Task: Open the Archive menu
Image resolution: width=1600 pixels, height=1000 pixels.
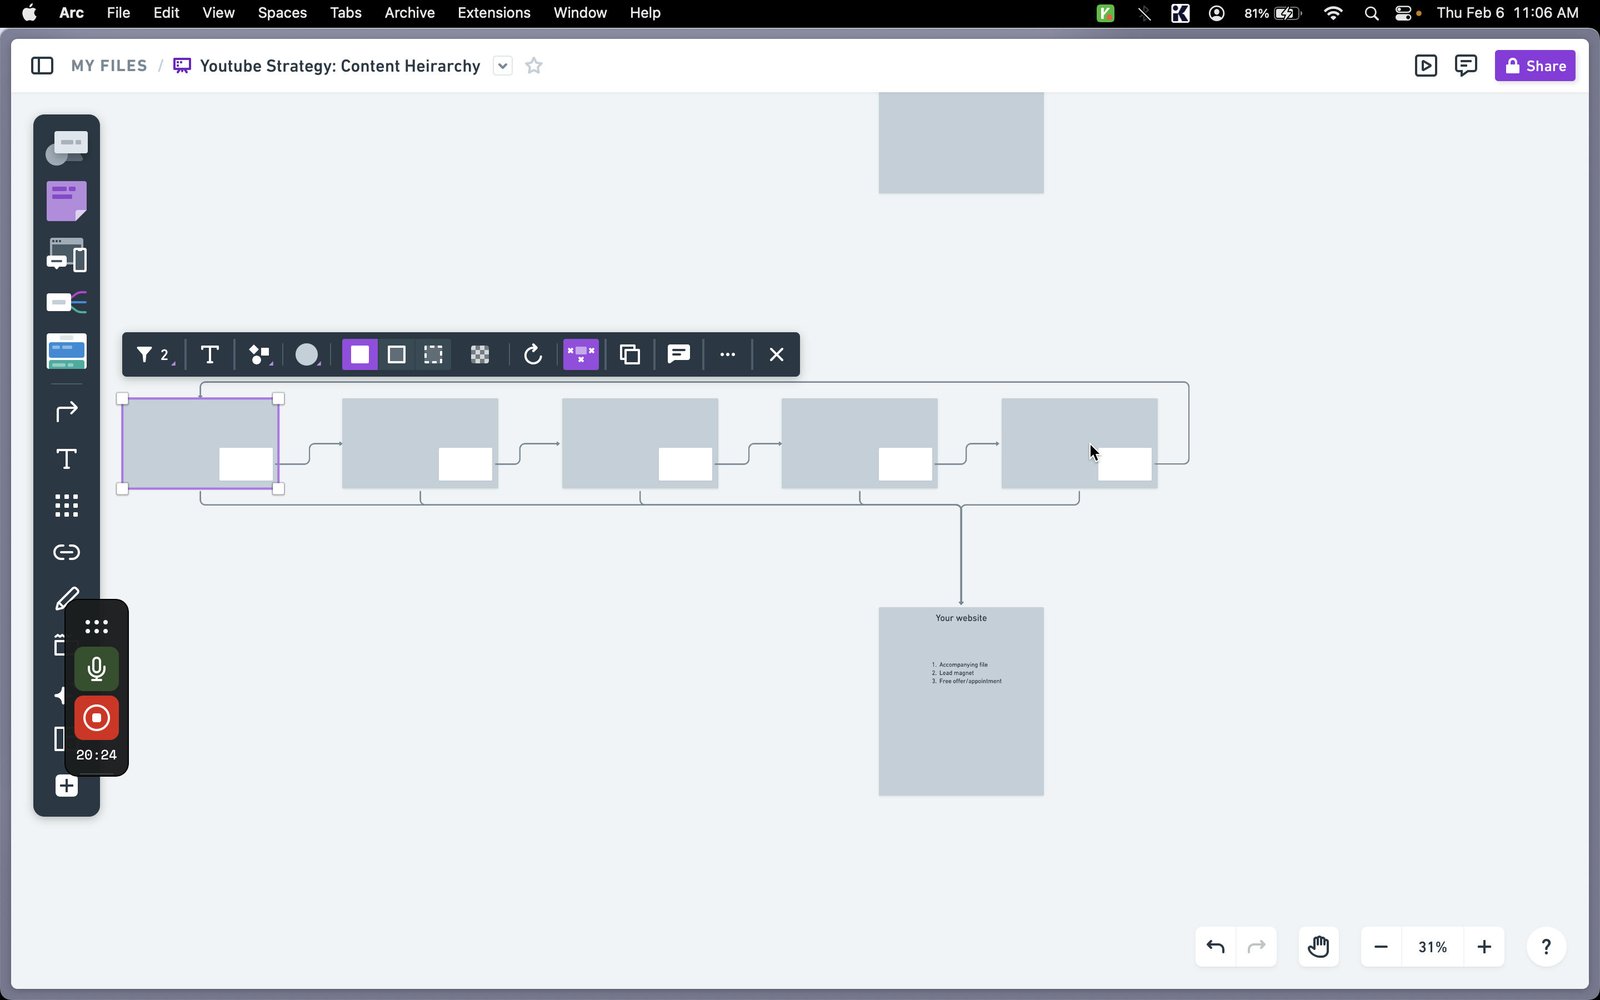Action: (x=410, y=13)
